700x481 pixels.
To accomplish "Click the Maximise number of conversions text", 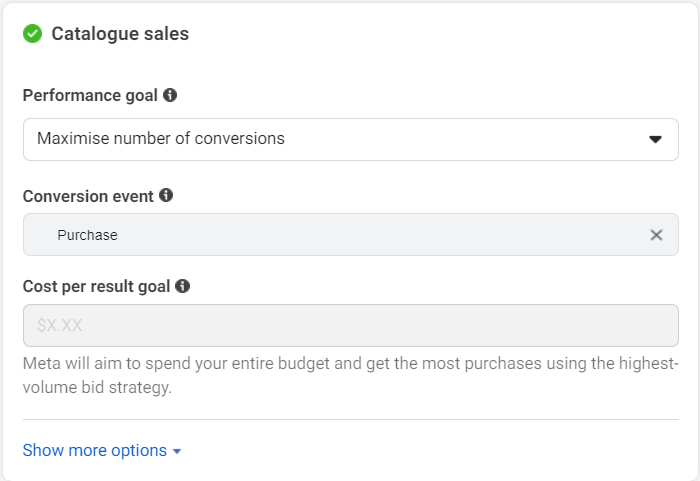I will click(x=161, y=138).
